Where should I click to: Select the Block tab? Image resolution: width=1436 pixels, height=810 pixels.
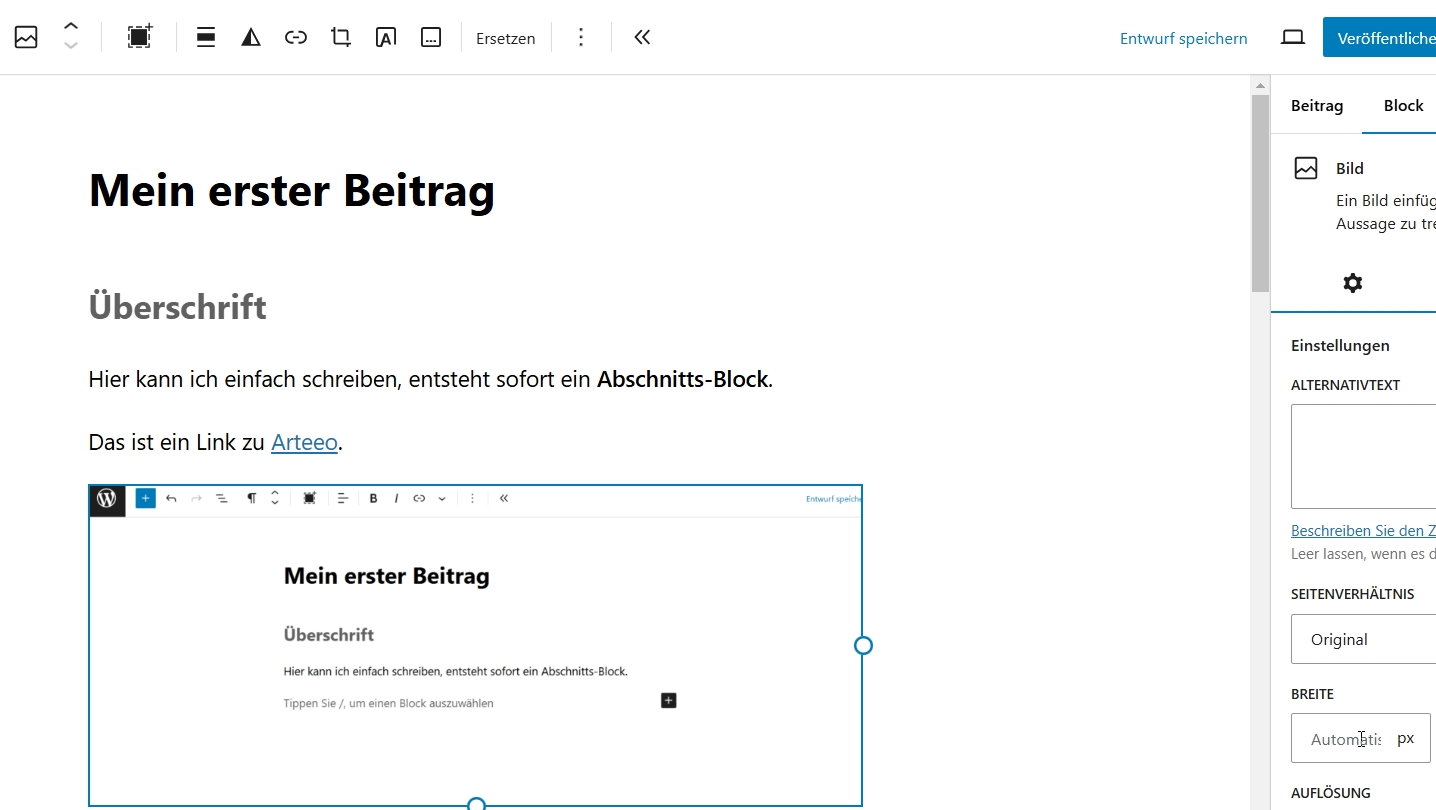(1402, 106)
